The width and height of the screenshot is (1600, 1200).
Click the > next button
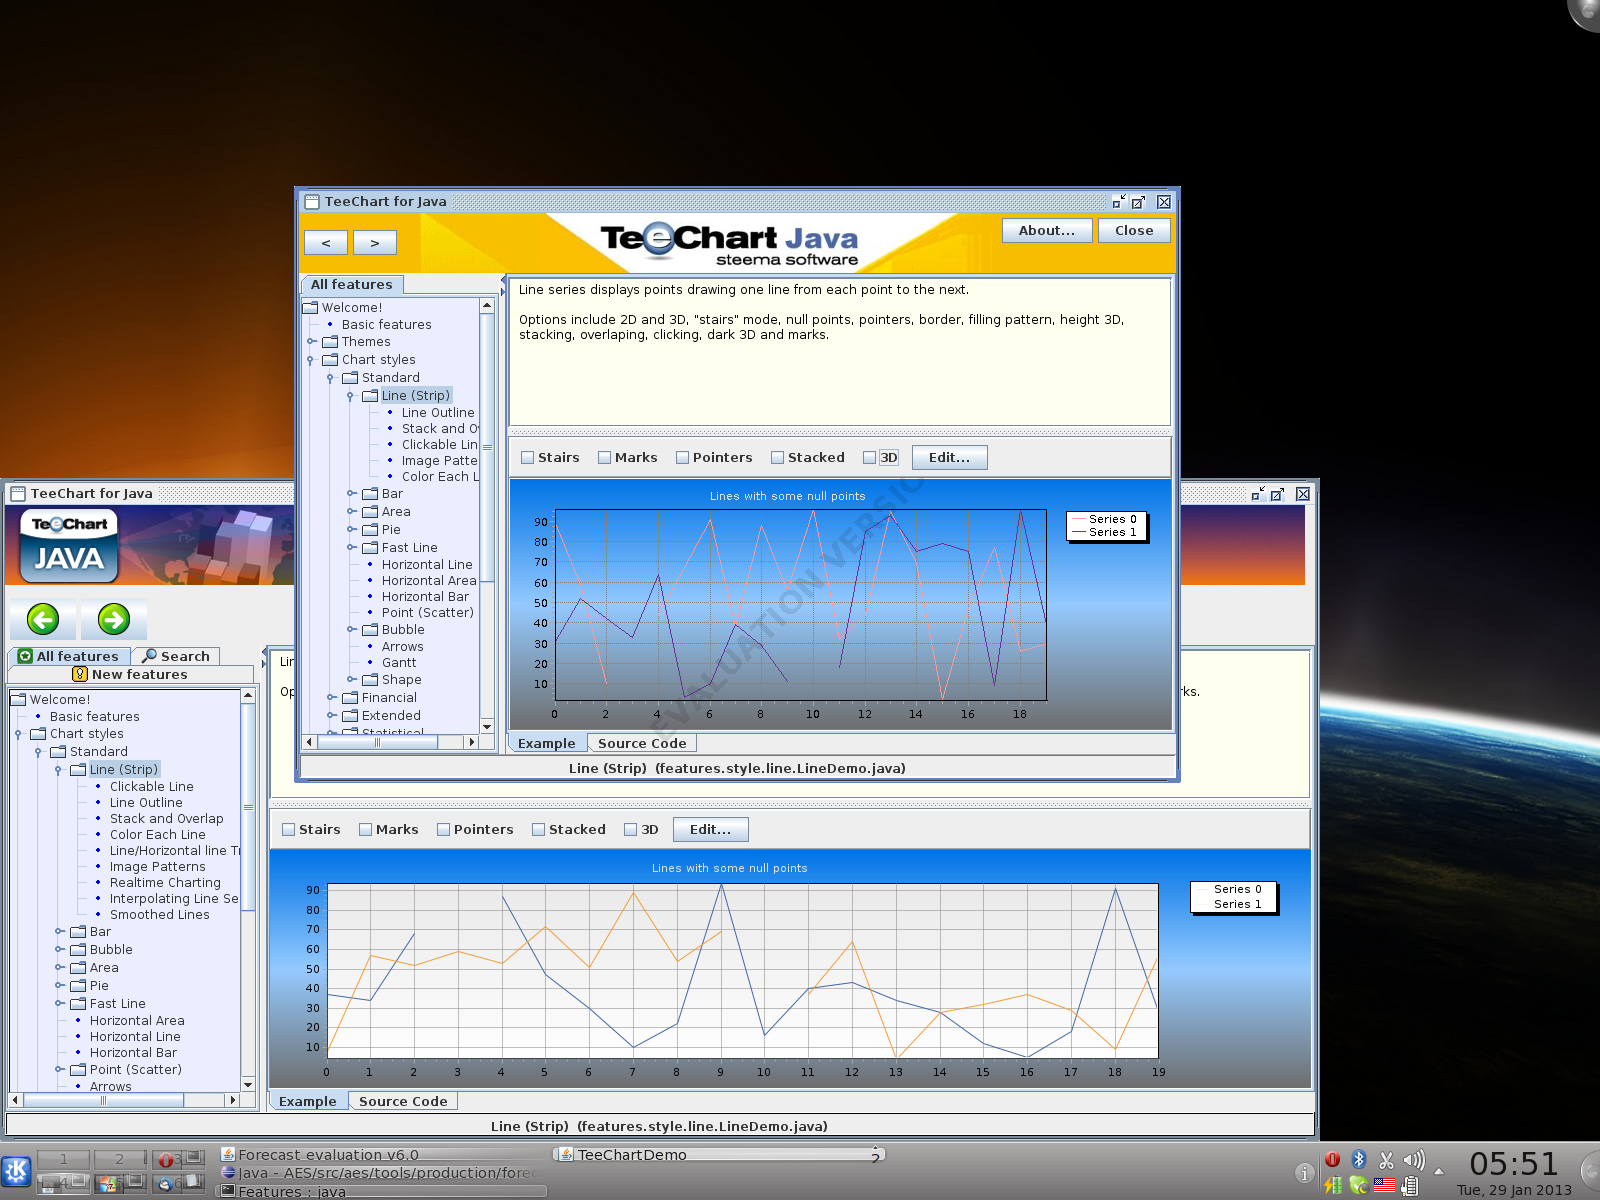tap(375, 242)
